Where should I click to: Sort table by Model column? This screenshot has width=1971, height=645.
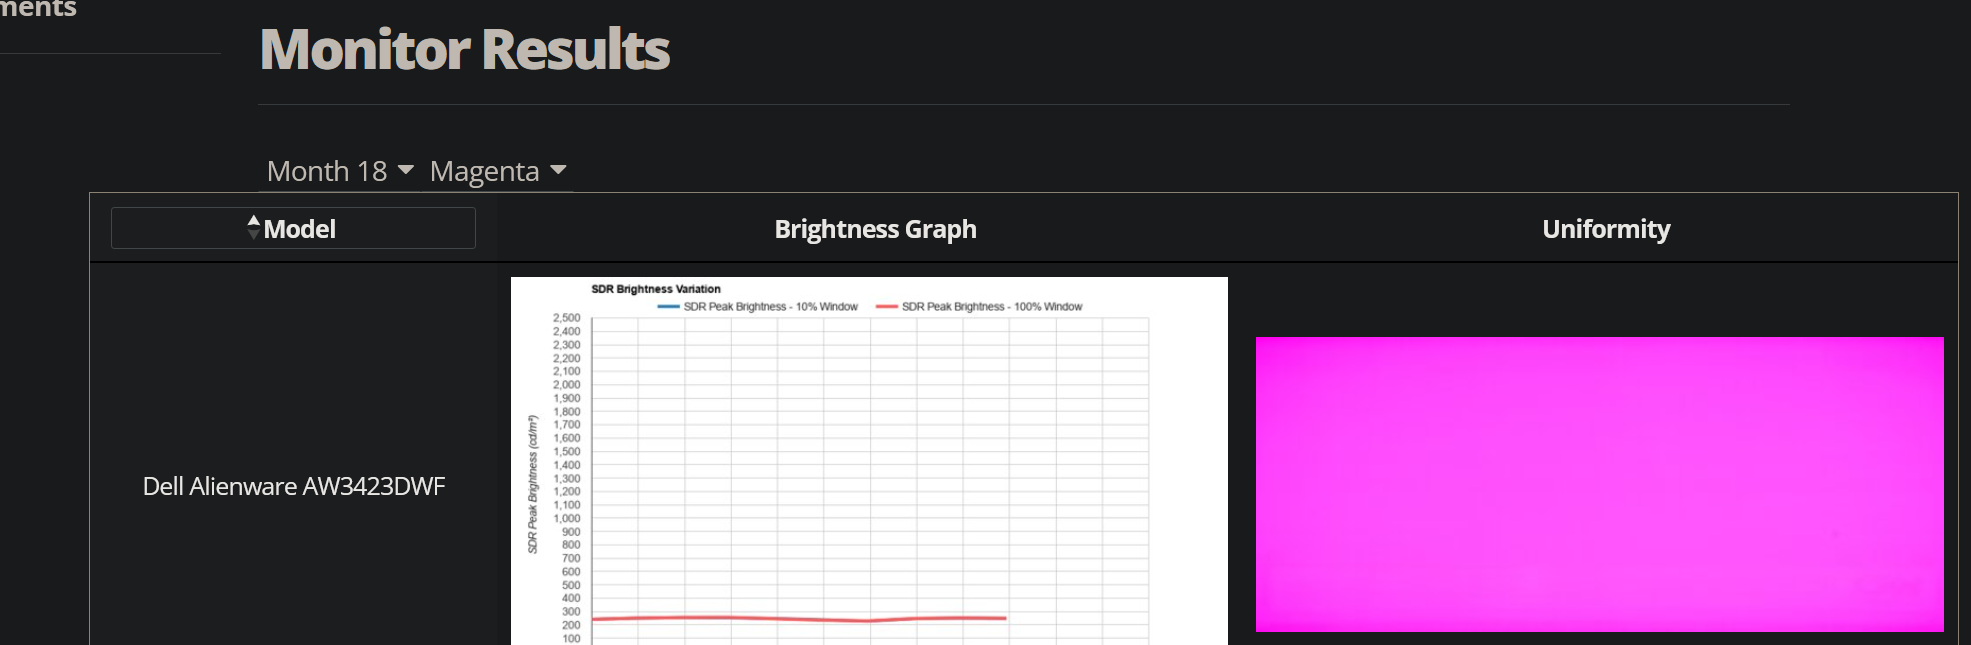point(293,228)
